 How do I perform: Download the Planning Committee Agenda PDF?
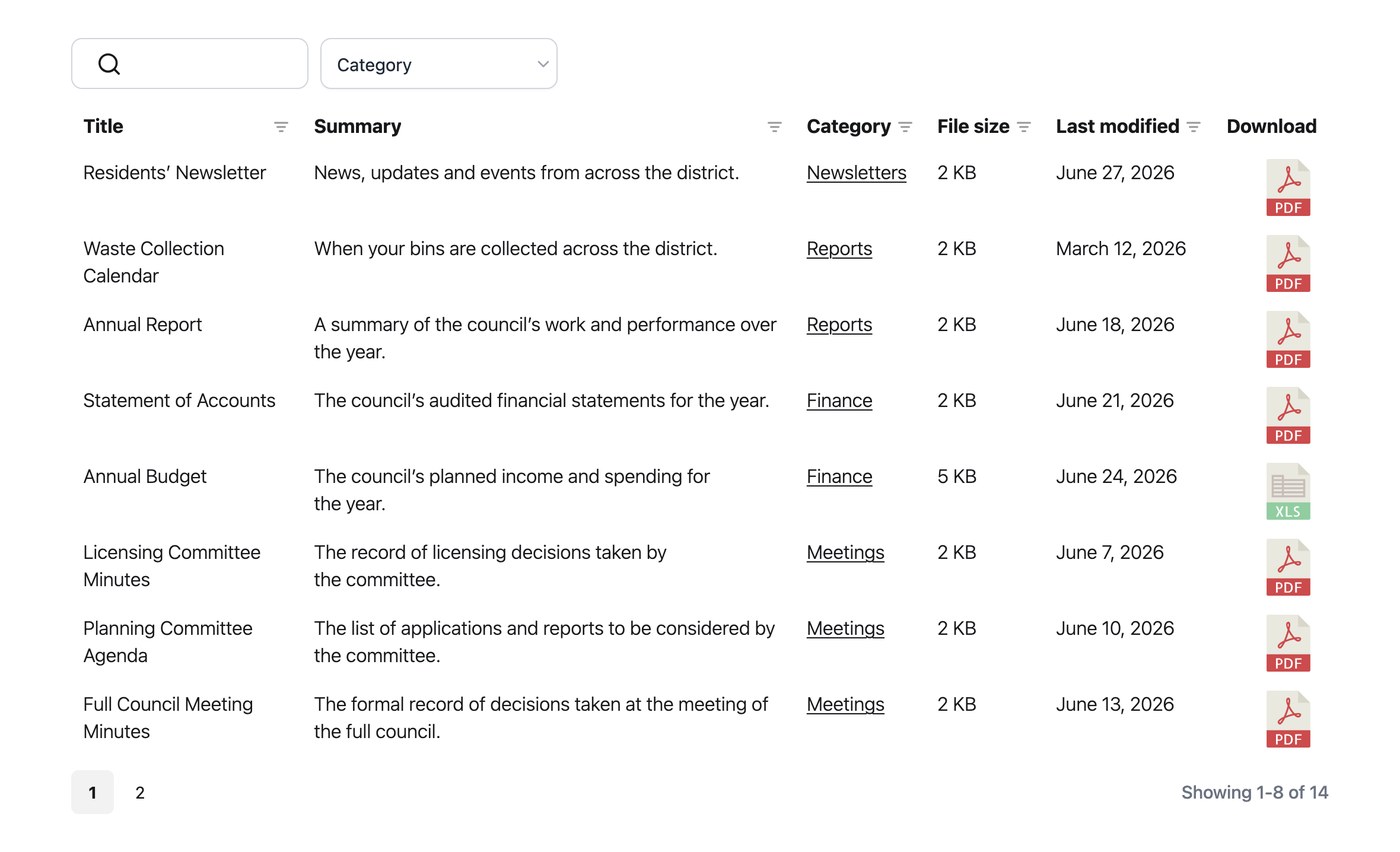click(1288, 643)
